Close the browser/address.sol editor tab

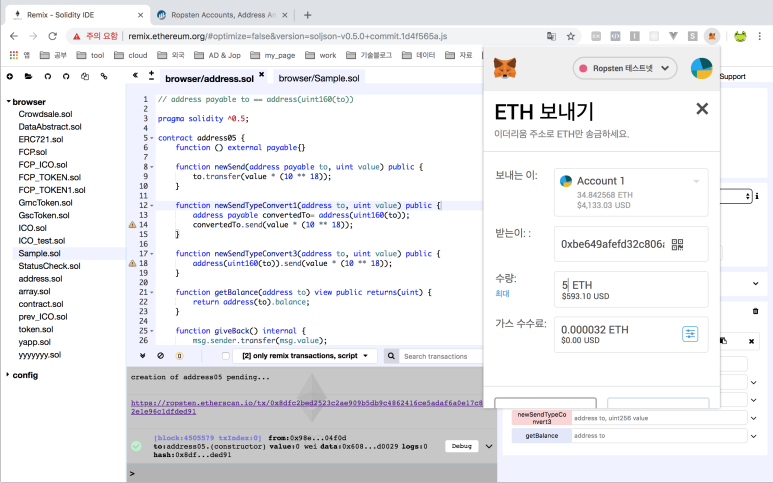(262, 74)
